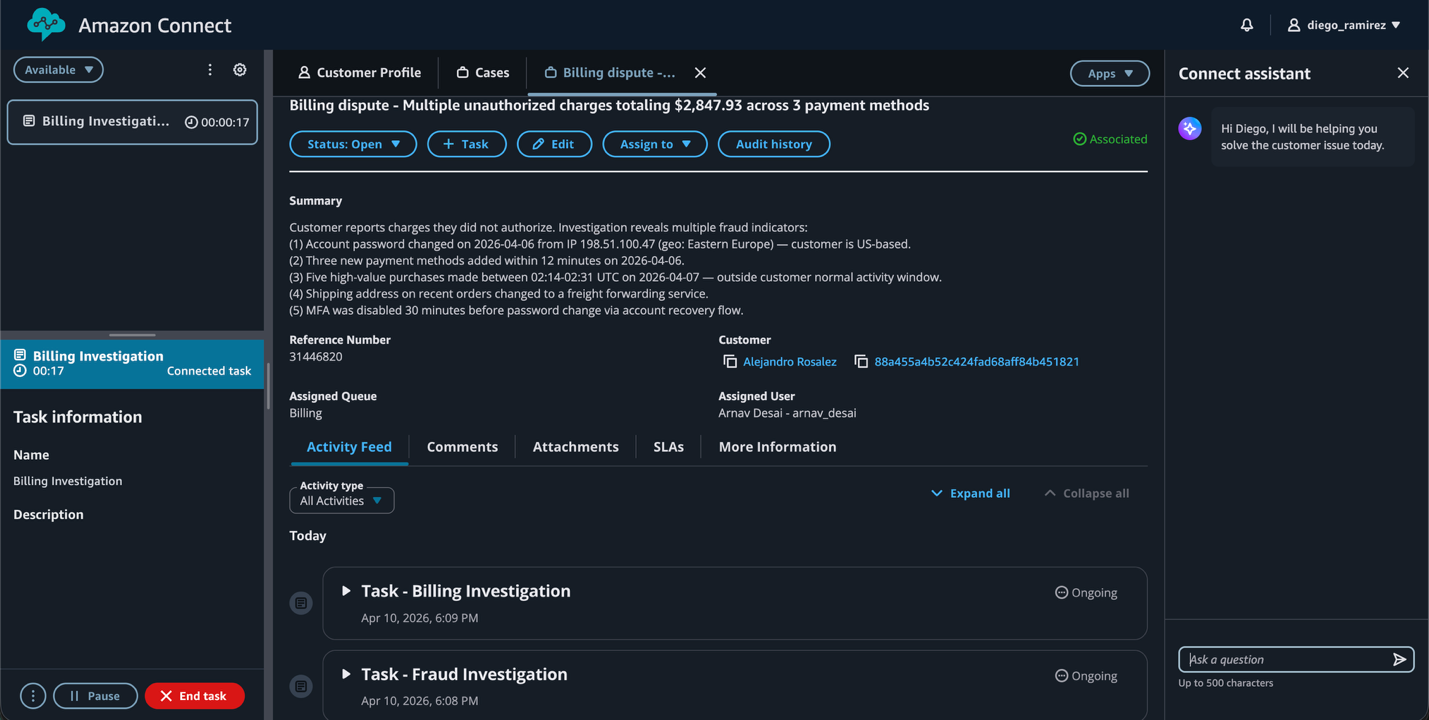Image resolution: width=1429 pixels, height=720 pixels.
Task: Collapse all activity entries
Action: point(1087,493)
